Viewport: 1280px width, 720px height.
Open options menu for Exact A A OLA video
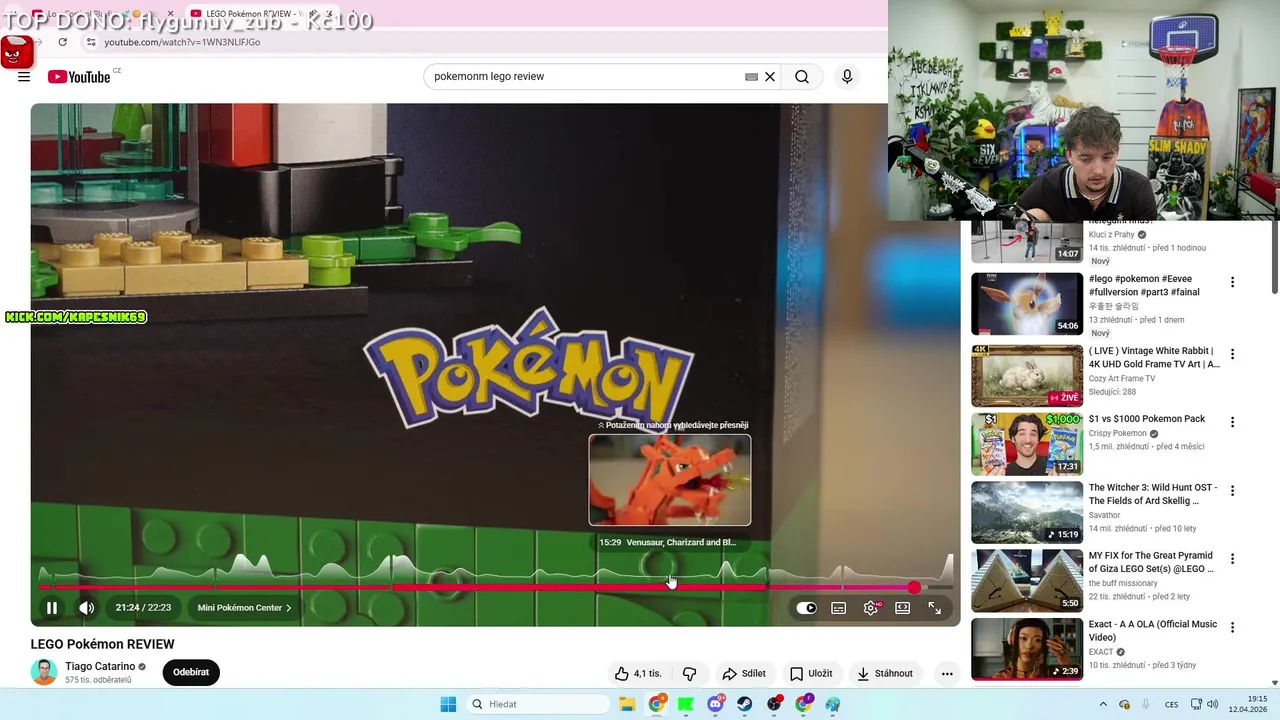(1232, 628)
